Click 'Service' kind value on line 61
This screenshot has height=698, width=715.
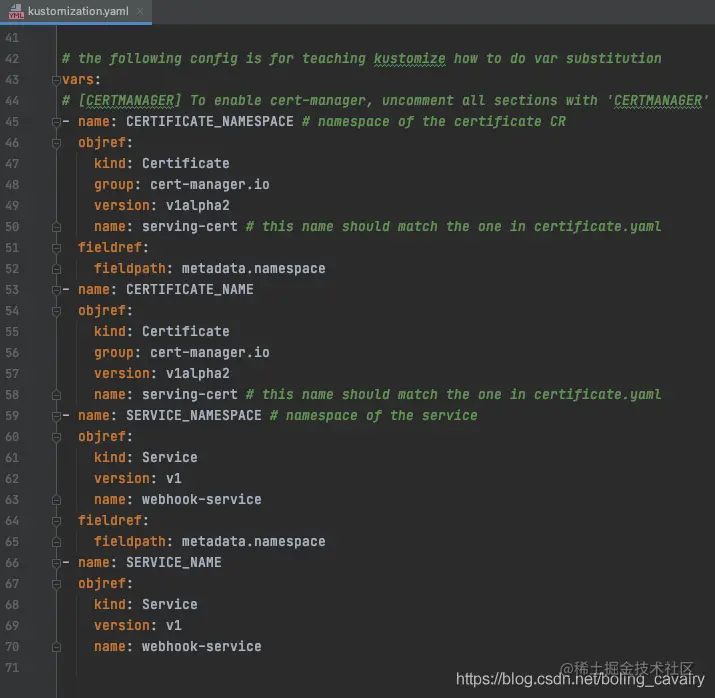(170, 458)
